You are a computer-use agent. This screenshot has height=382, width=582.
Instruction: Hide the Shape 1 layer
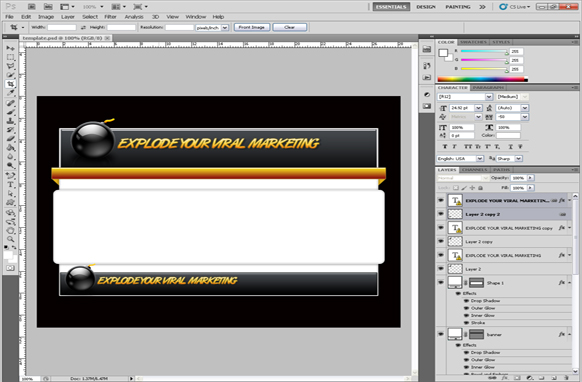coord(441,283)
